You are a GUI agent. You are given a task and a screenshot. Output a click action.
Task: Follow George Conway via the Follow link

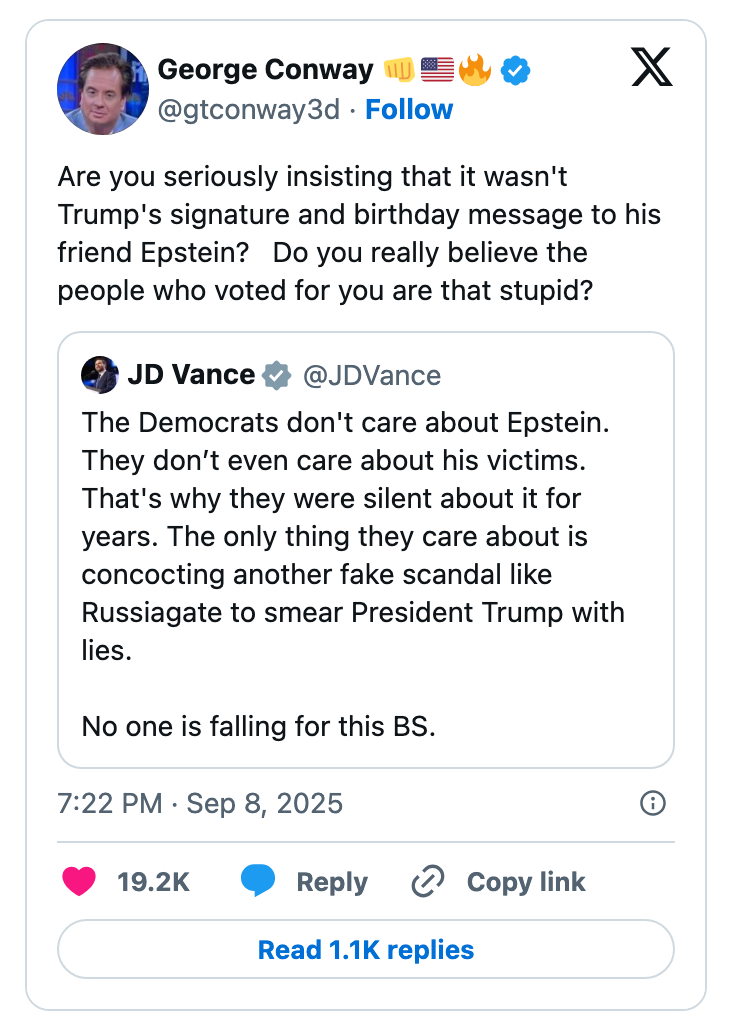[409, 109]
